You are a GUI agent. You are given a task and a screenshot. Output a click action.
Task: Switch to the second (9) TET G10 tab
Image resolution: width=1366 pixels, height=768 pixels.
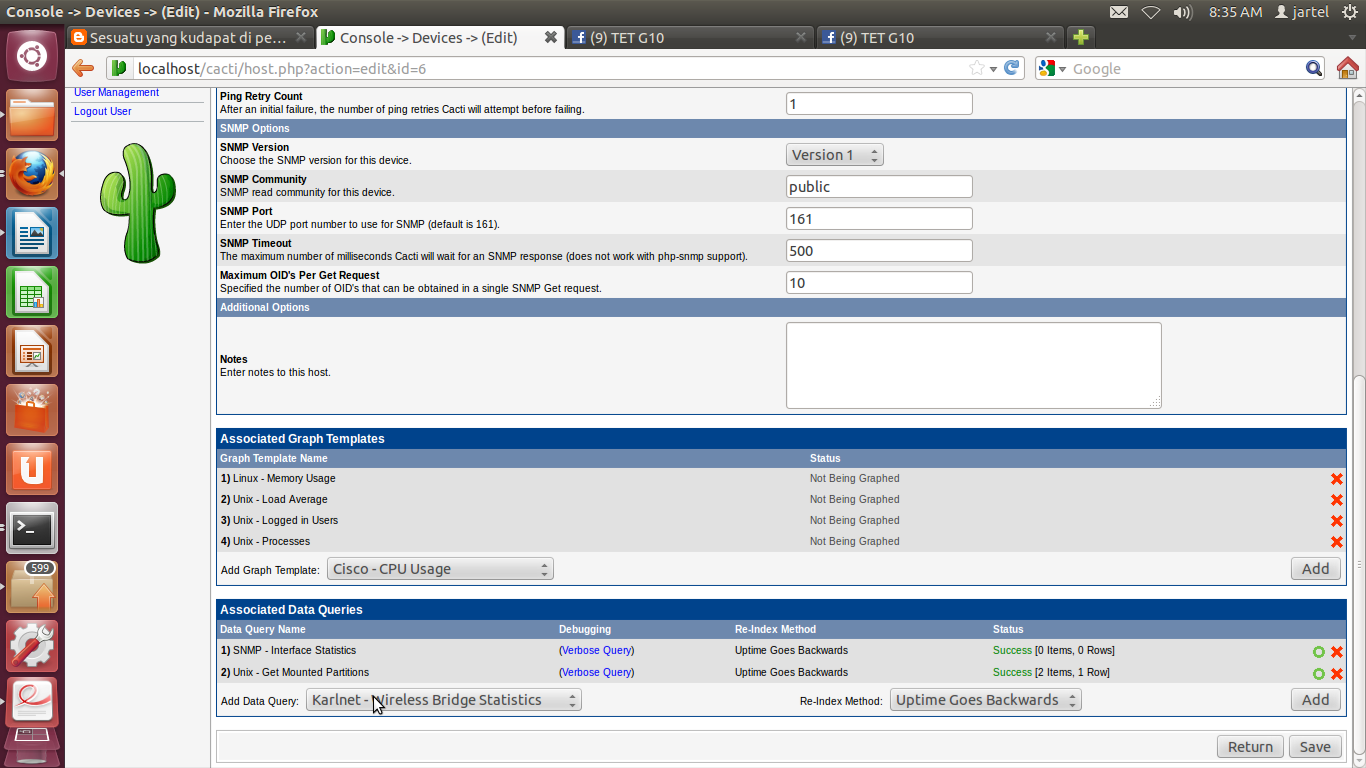(x=940, y=38)
